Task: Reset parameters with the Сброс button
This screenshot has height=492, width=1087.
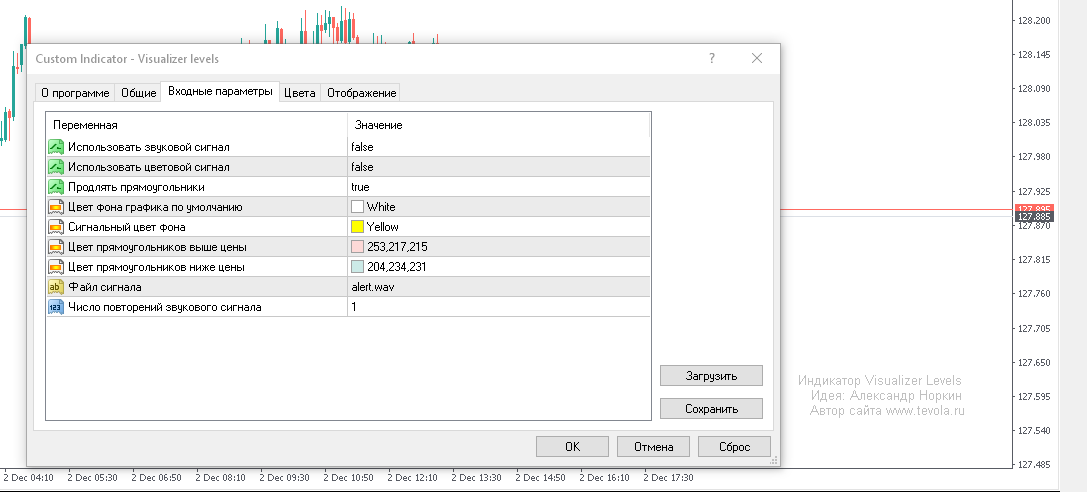Action: click(x=734, y=447)
